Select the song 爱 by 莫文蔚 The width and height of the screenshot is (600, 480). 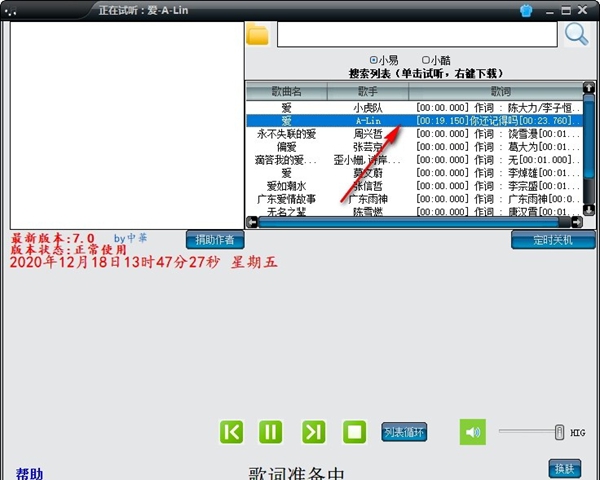point(414,173)
